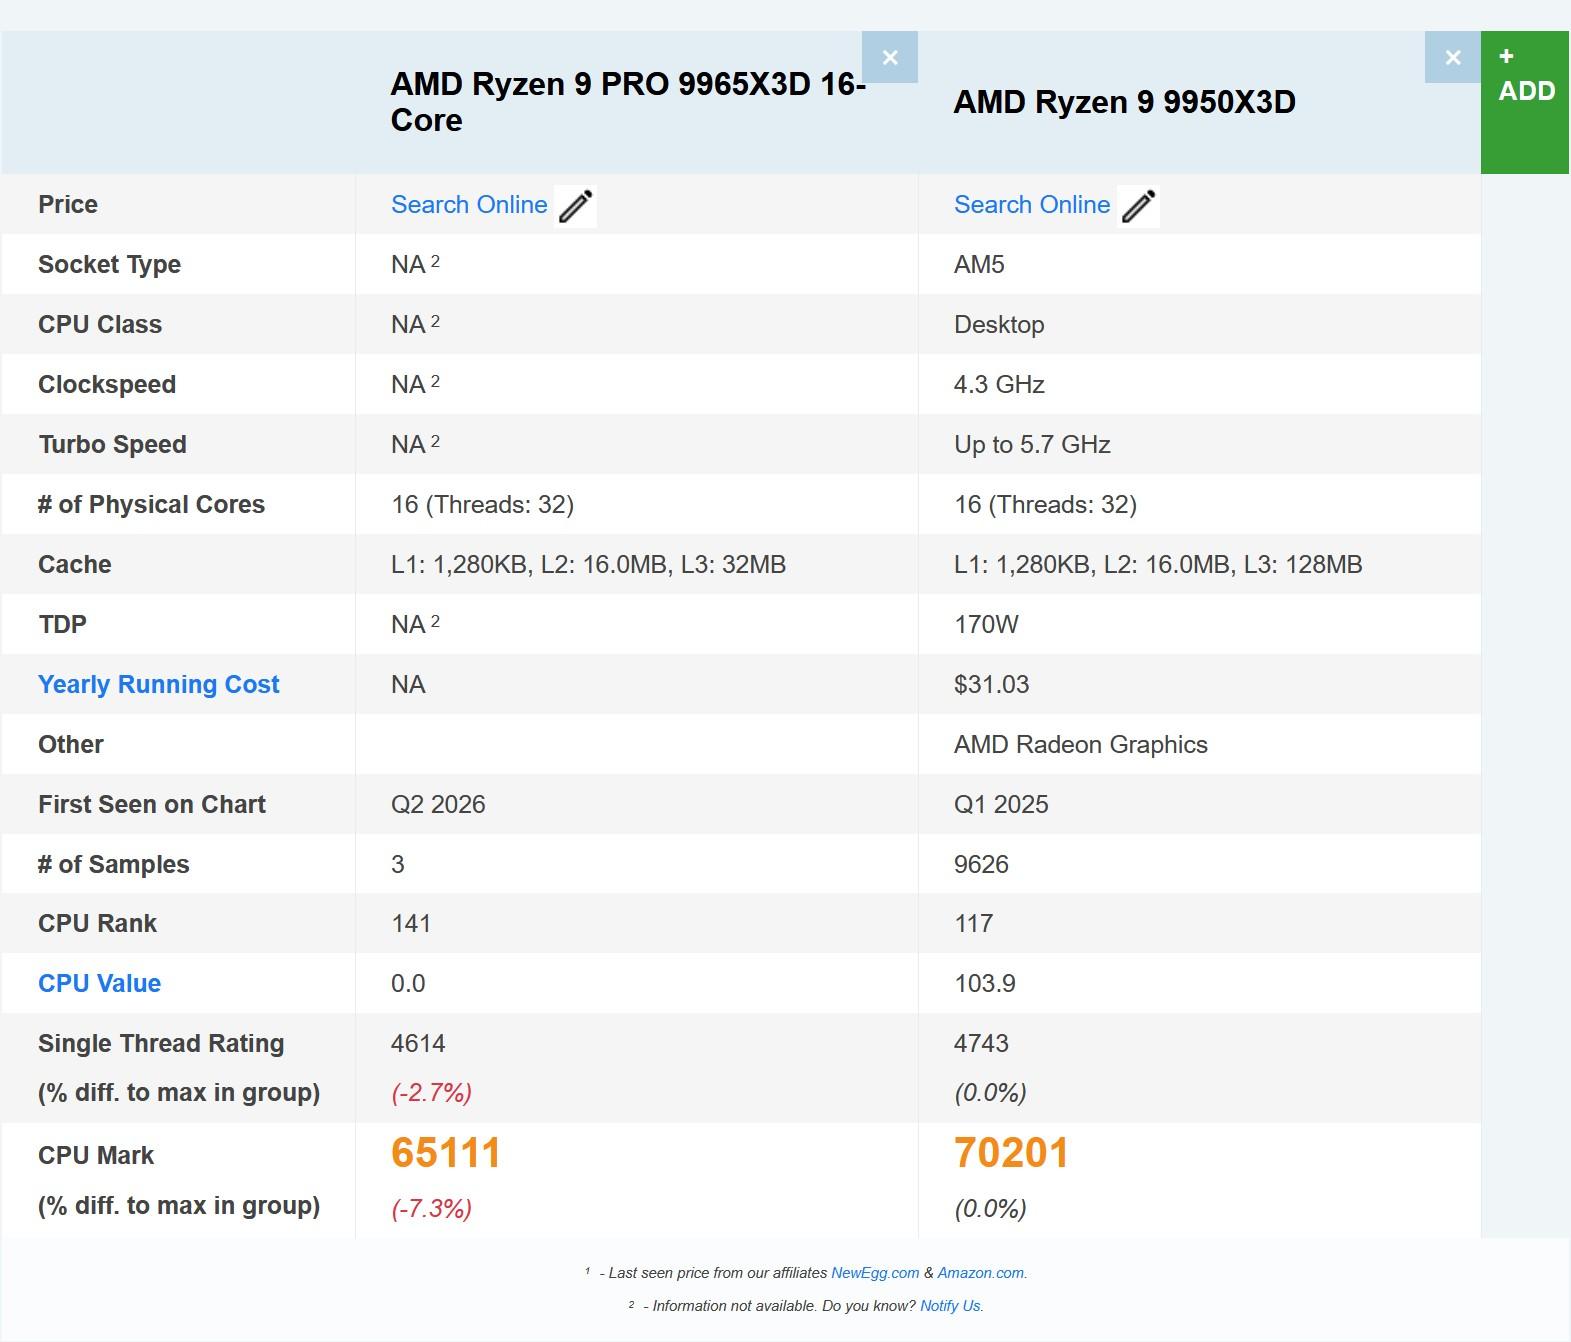
Task: Click the CPU Class row label
Action: tap(100, 324)
